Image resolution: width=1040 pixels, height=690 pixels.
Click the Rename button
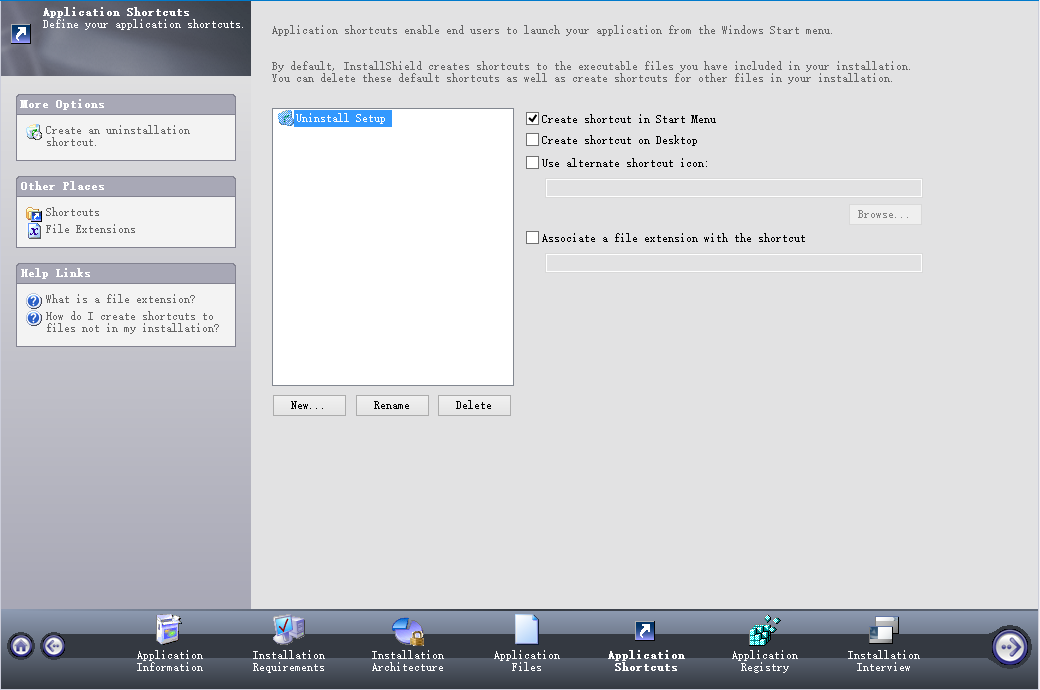tap(392, 405)
